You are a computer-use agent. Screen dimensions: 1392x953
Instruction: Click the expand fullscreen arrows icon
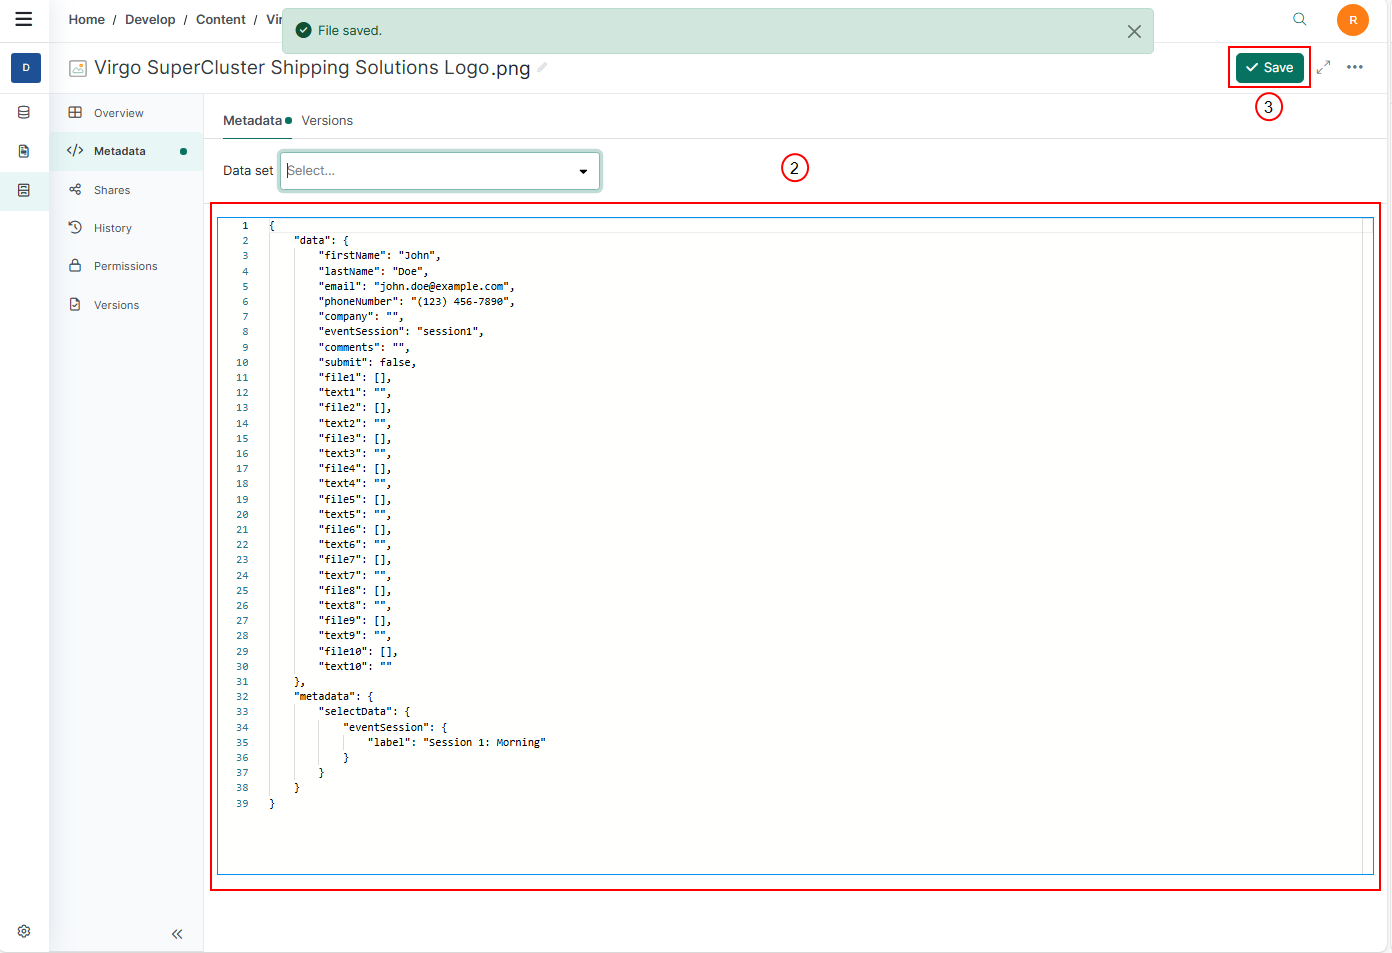[x=1323, y=67]
